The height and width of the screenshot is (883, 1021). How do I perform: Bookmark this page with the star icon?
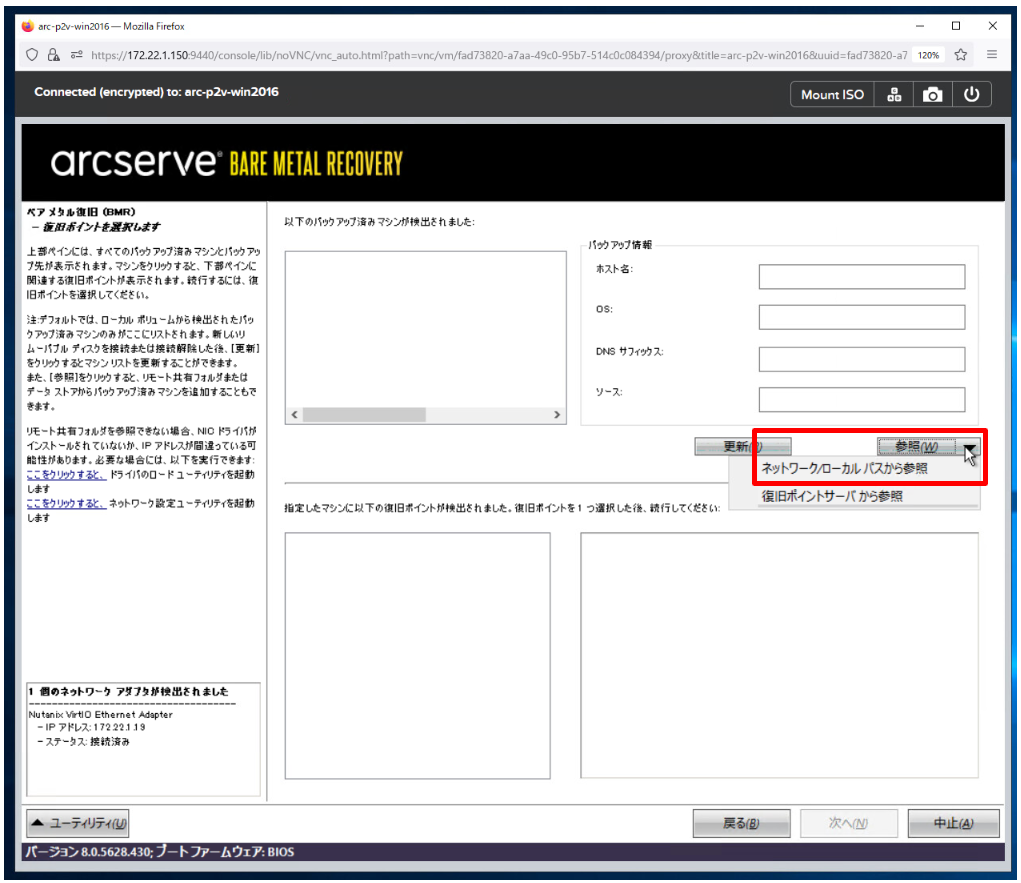pos(960,55)
